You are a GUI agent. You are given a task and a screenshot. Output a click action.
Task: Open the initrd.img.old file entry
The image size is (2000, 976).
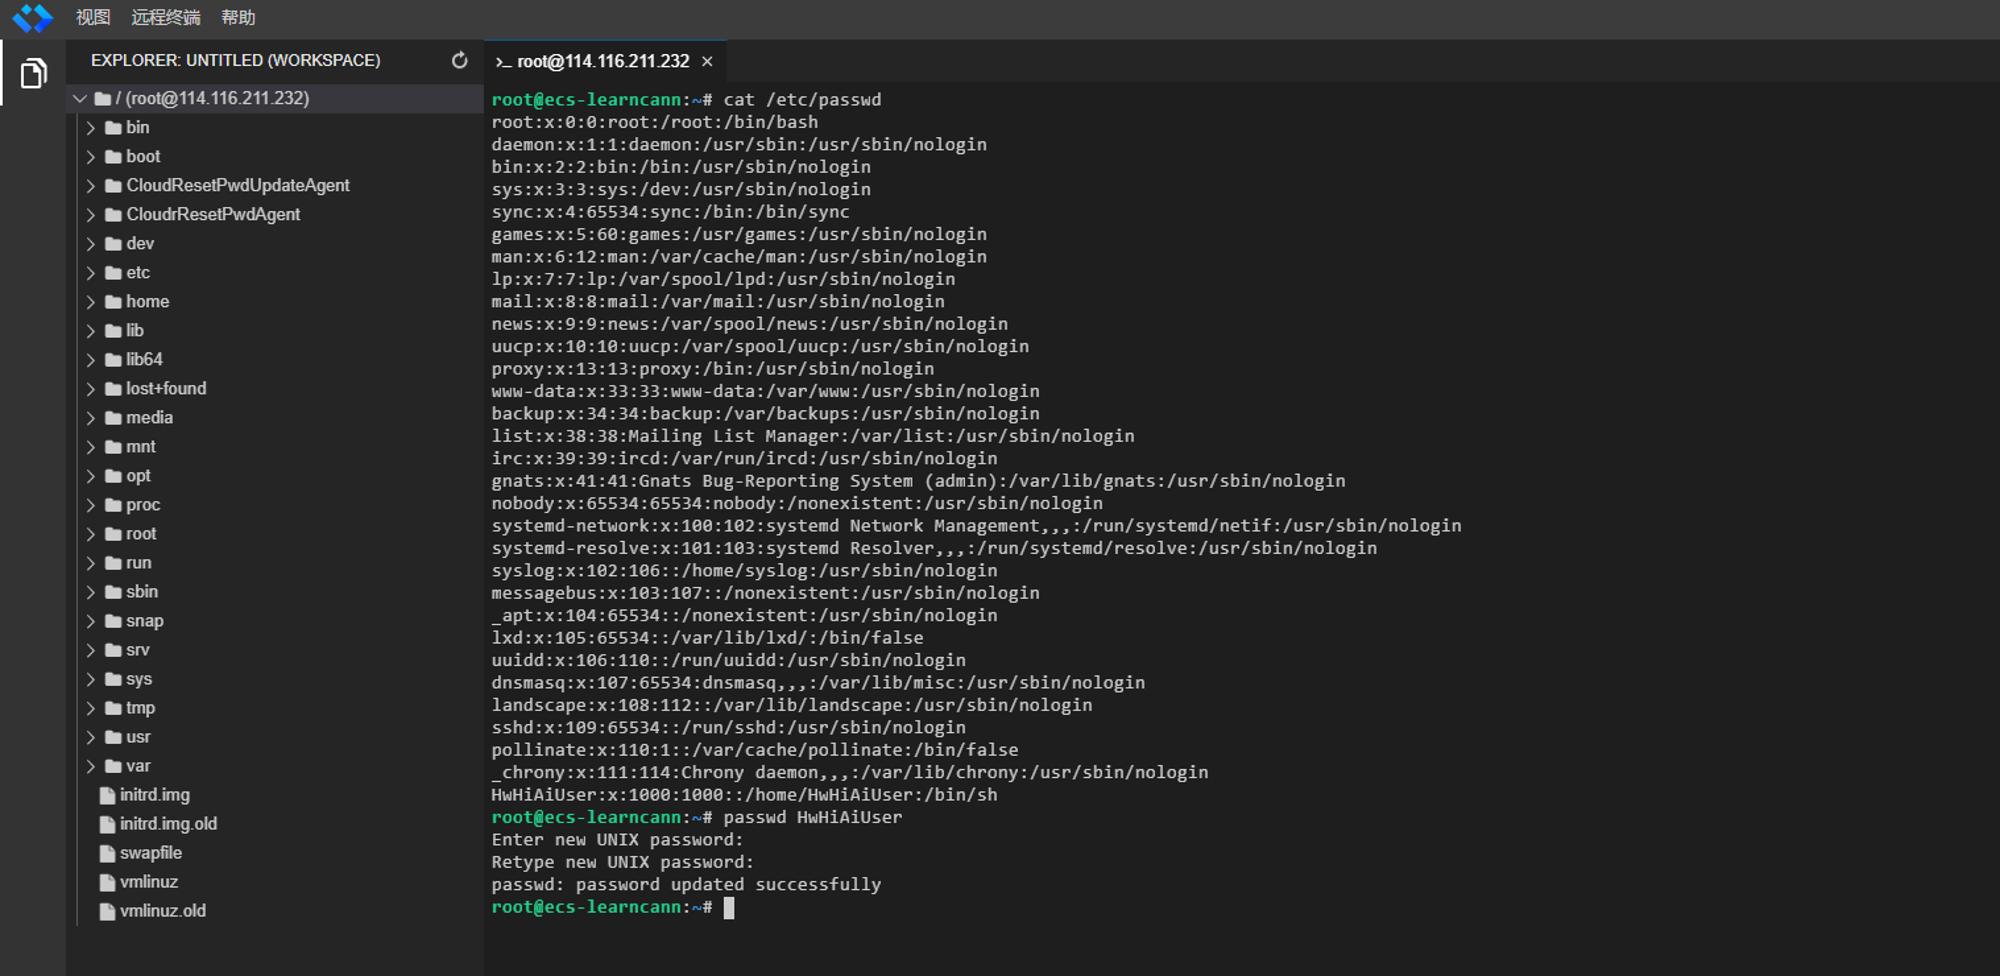pos(168,825)
